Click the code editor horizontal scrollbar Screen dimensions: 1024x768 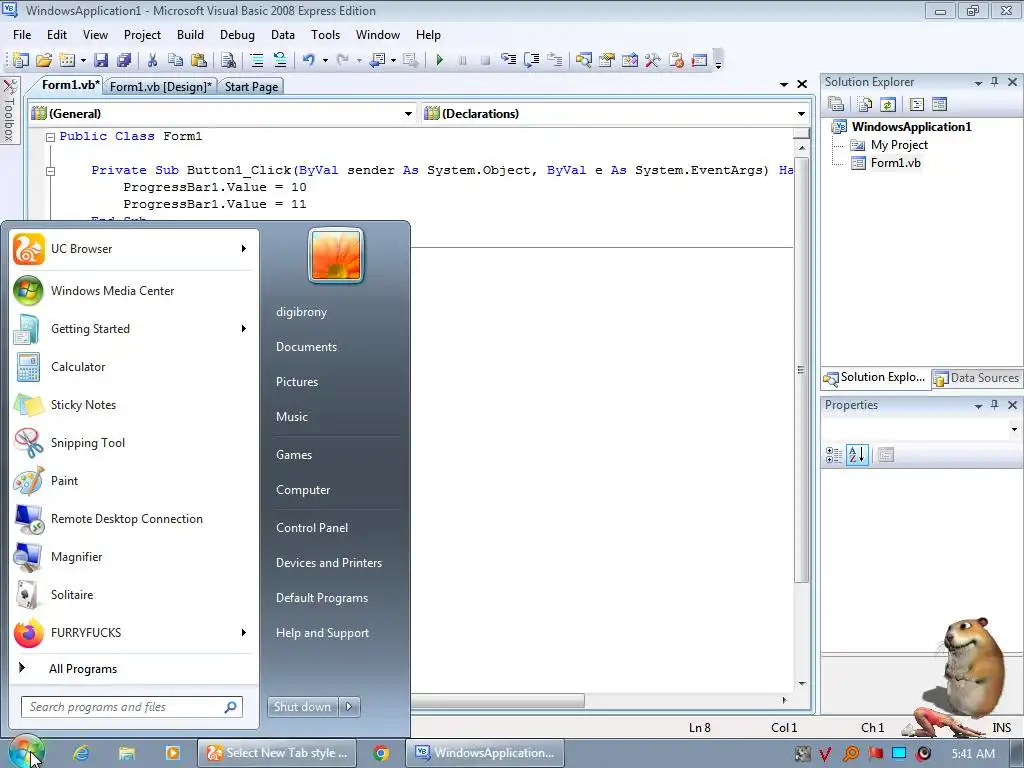497,700
